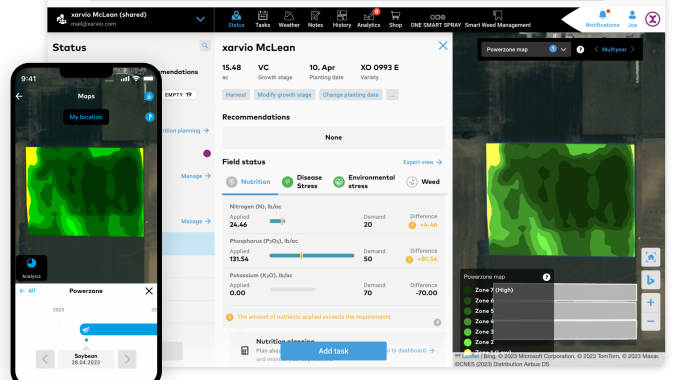Open the Expert view link
675x380 pixels.
click(x=422, y=162)
